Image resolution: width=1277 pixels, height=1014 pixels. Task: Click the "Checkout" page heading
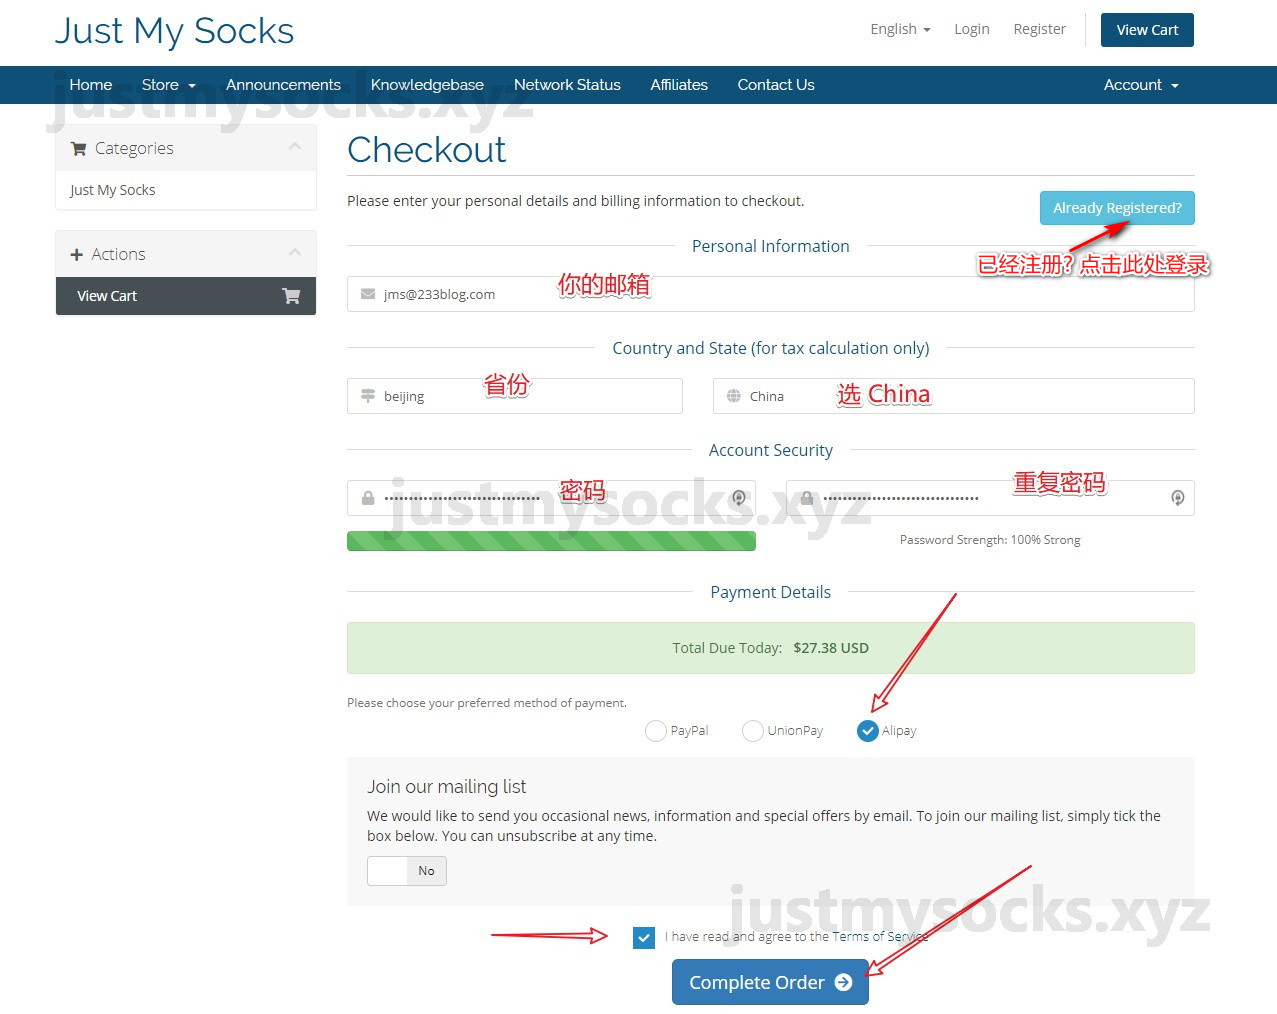(426, 150)
